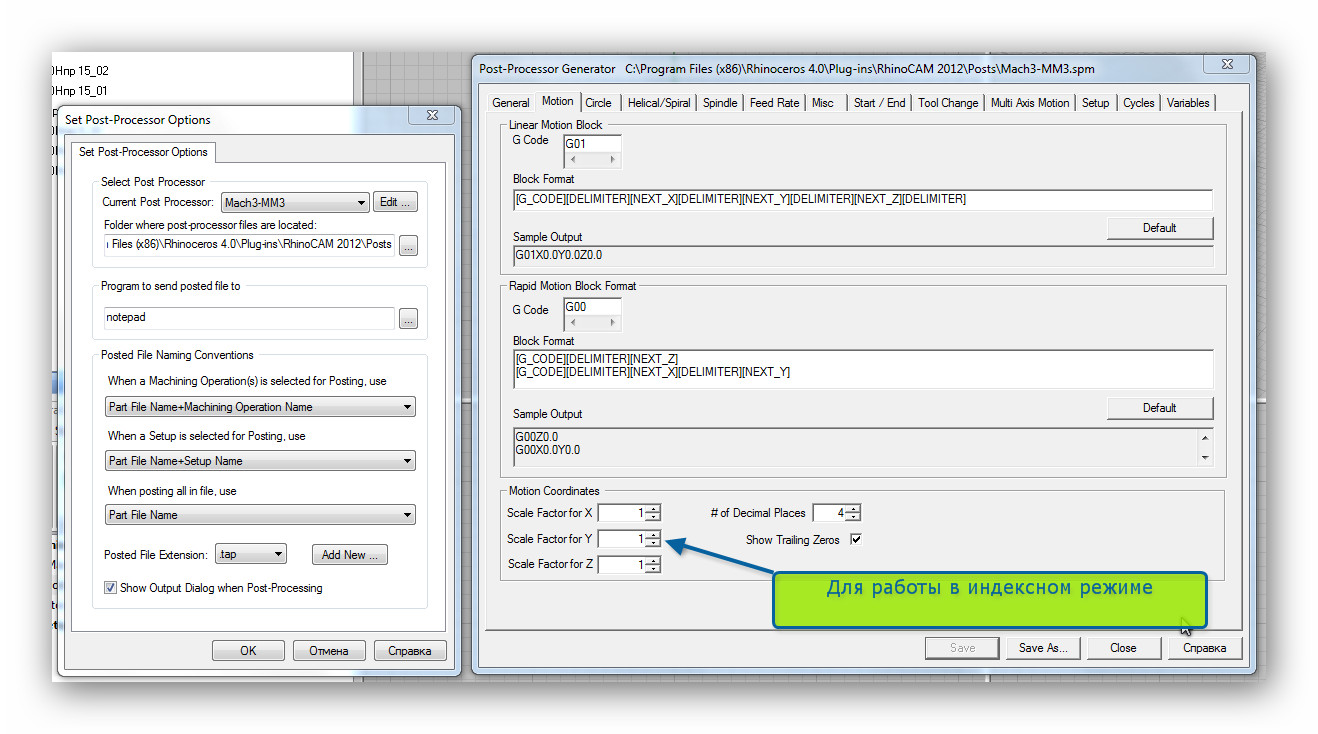Click Edit button for post processor
The height and width of the screenshot is (734, 1318).
396,202
